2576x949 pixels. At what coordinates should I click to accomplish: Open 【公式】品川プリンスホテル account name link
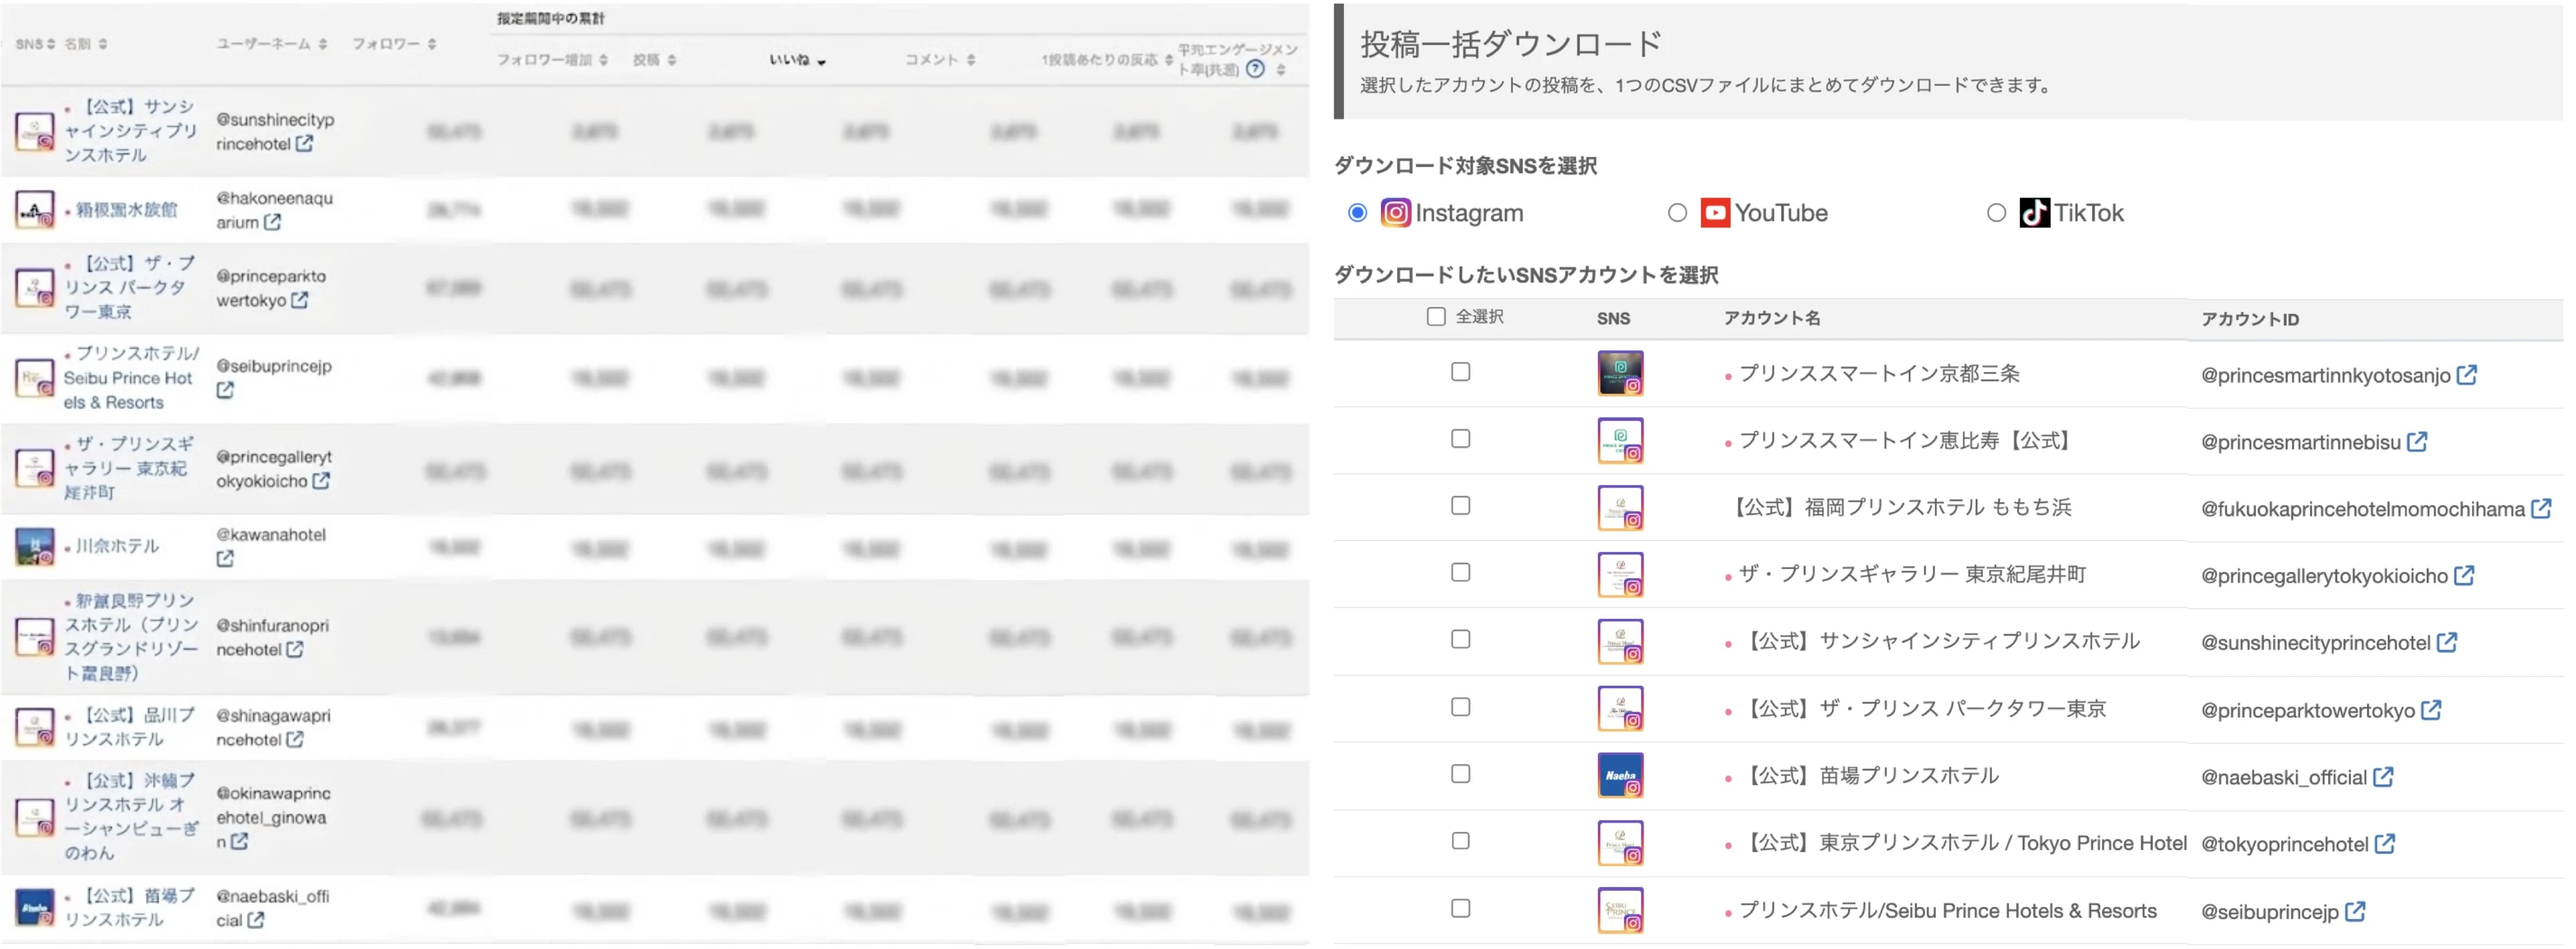point(130,727)
